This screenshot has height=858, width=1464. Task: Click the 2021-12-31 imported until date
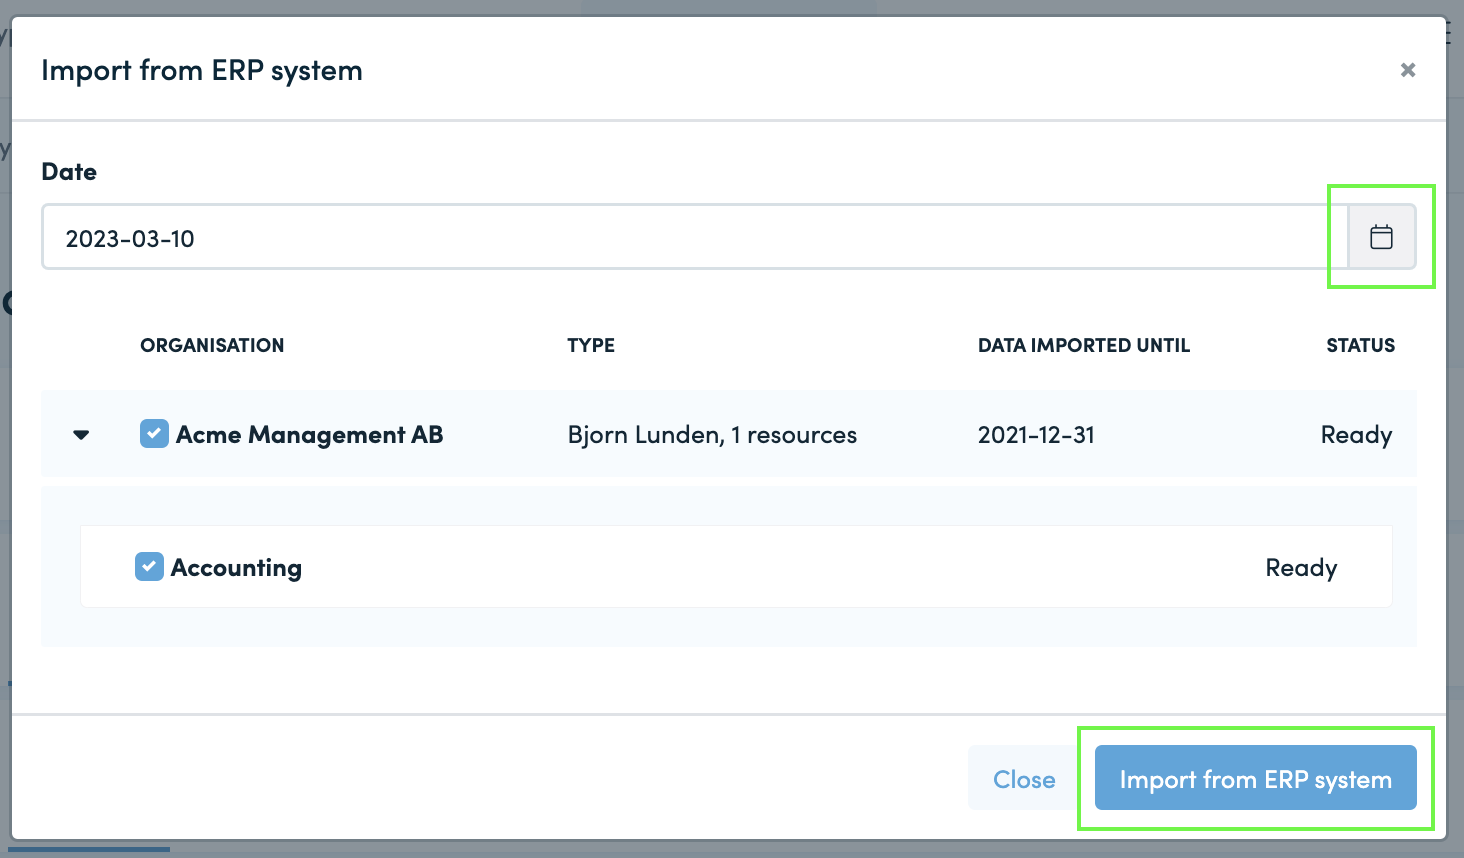pos(1036,435)
